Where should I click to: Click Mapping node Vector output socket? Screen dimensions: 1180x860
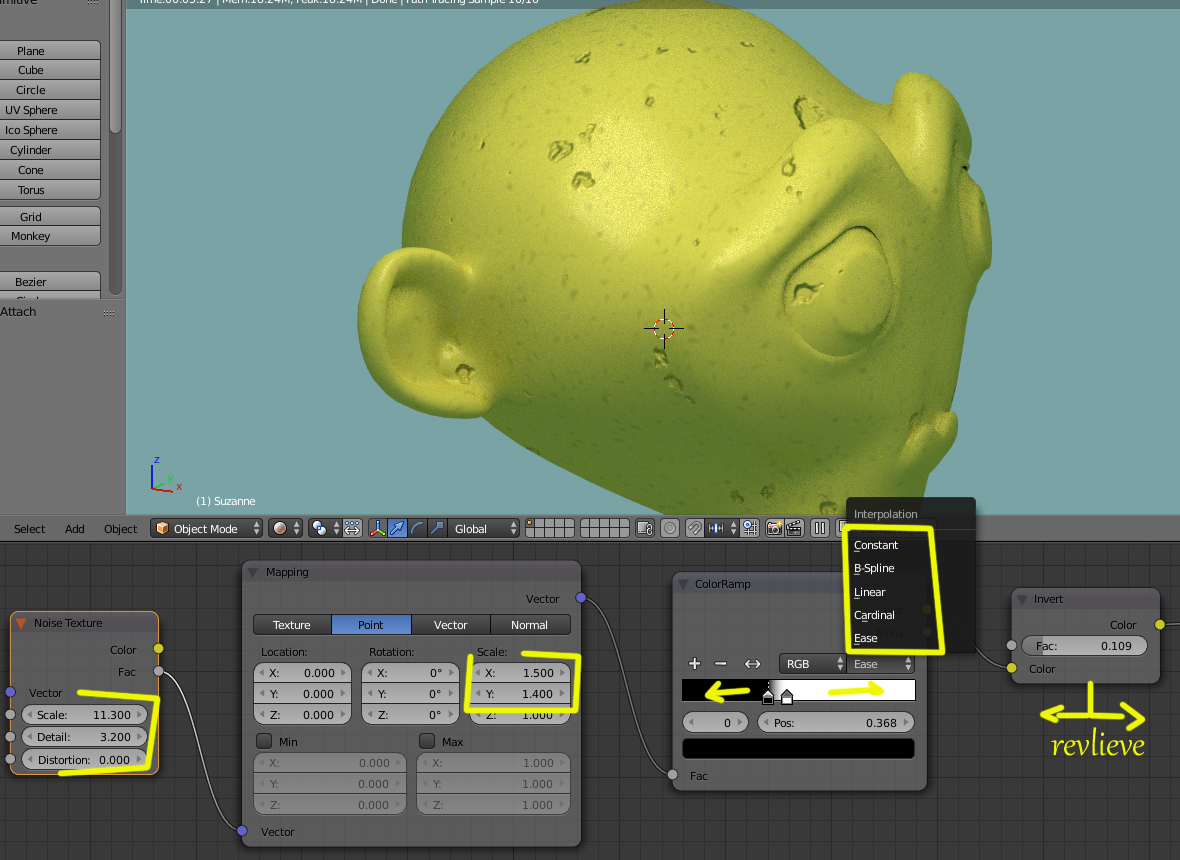point(580,598)
